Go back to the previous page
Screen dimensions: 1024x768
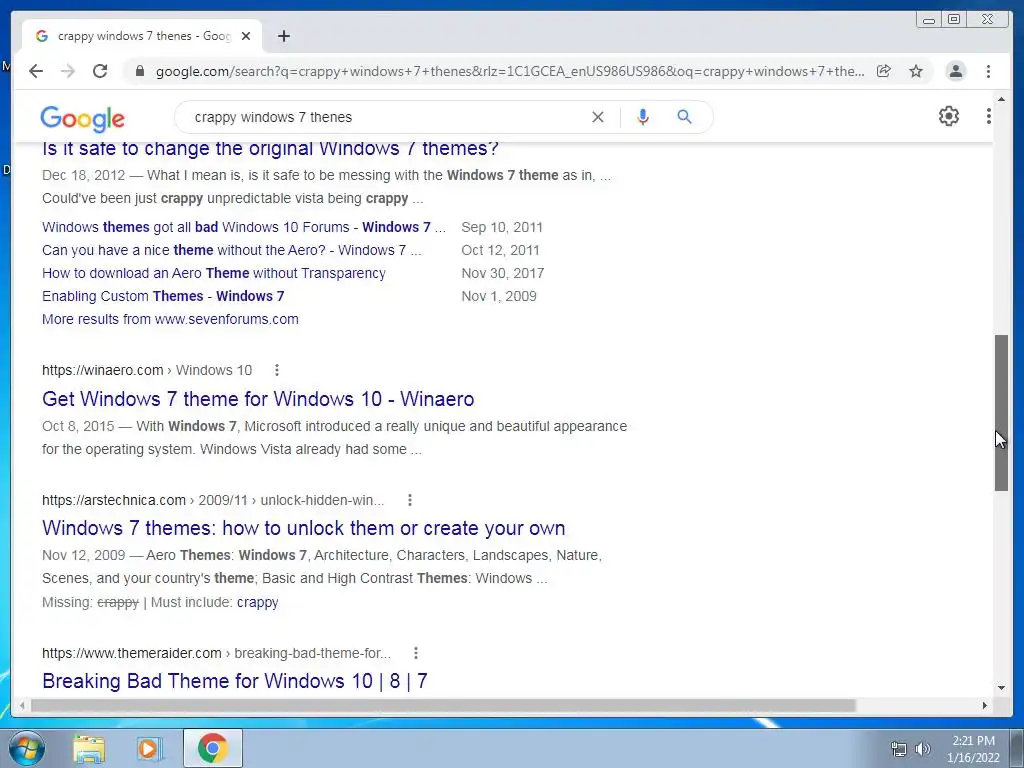36,71
